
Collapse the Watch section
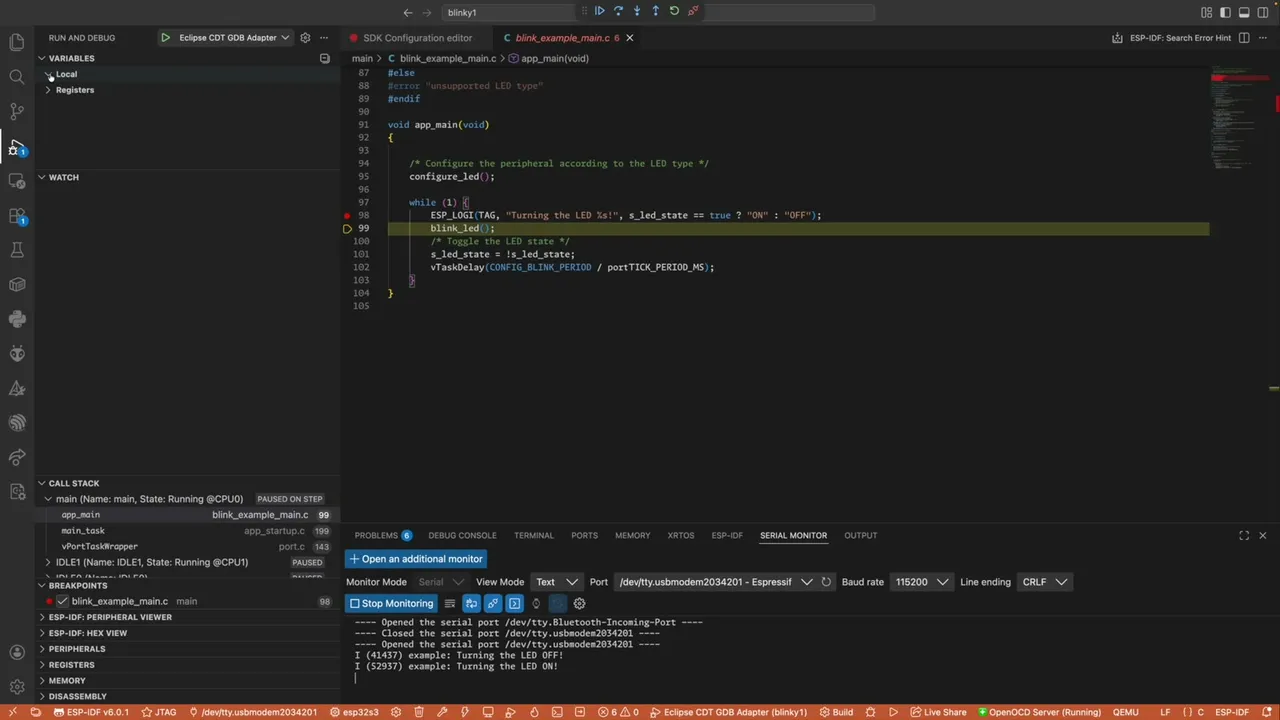(x=42, y=177)
